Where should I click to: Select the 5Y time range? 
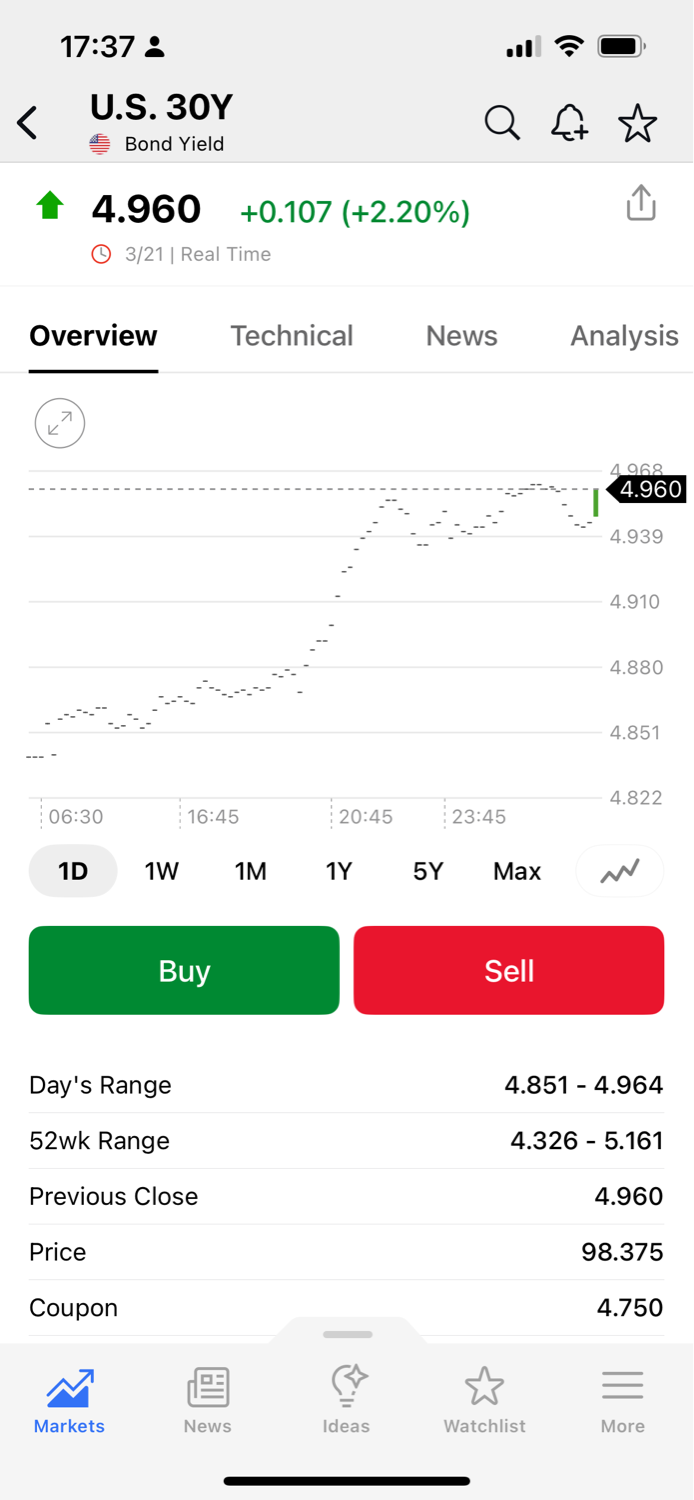point(427,872)
